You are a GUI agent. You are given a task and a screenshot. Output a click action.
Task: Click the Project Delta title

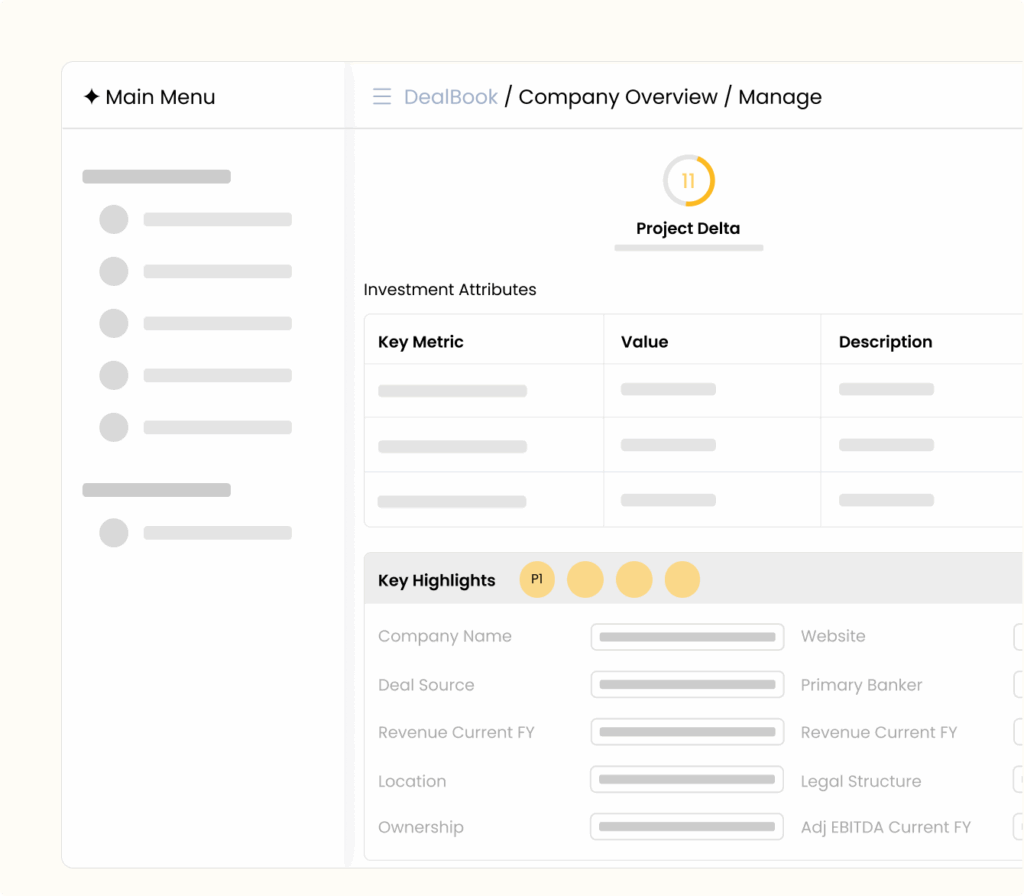pos(688,229)
